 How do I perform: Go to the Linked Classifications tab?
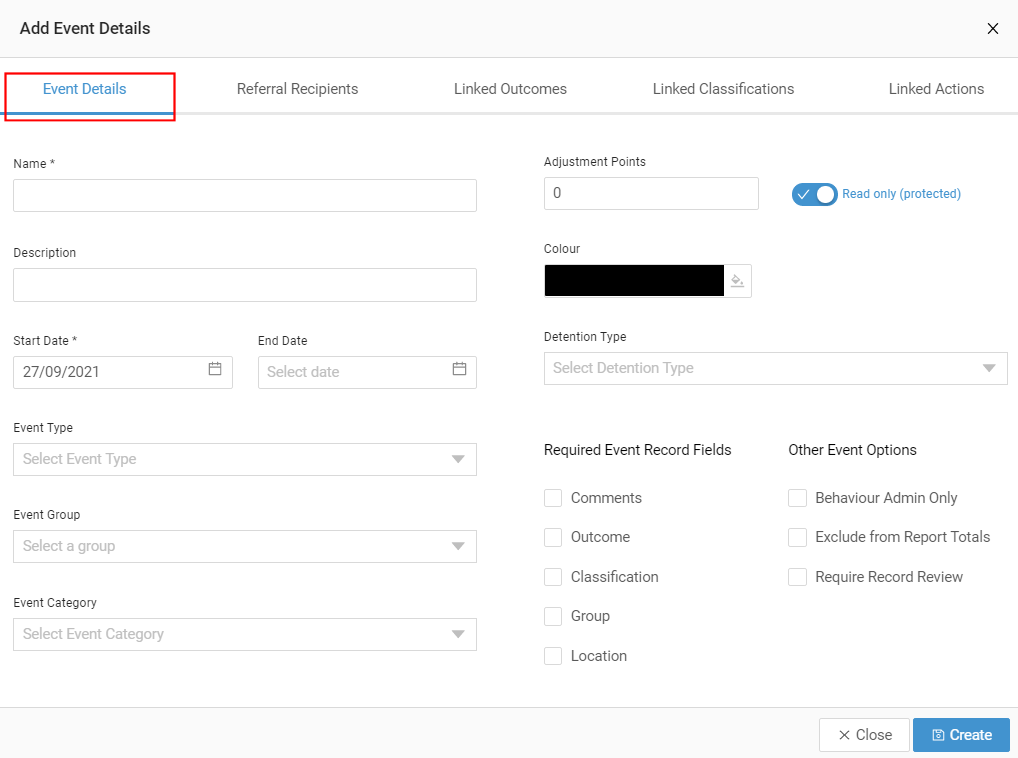click(723, 89)
